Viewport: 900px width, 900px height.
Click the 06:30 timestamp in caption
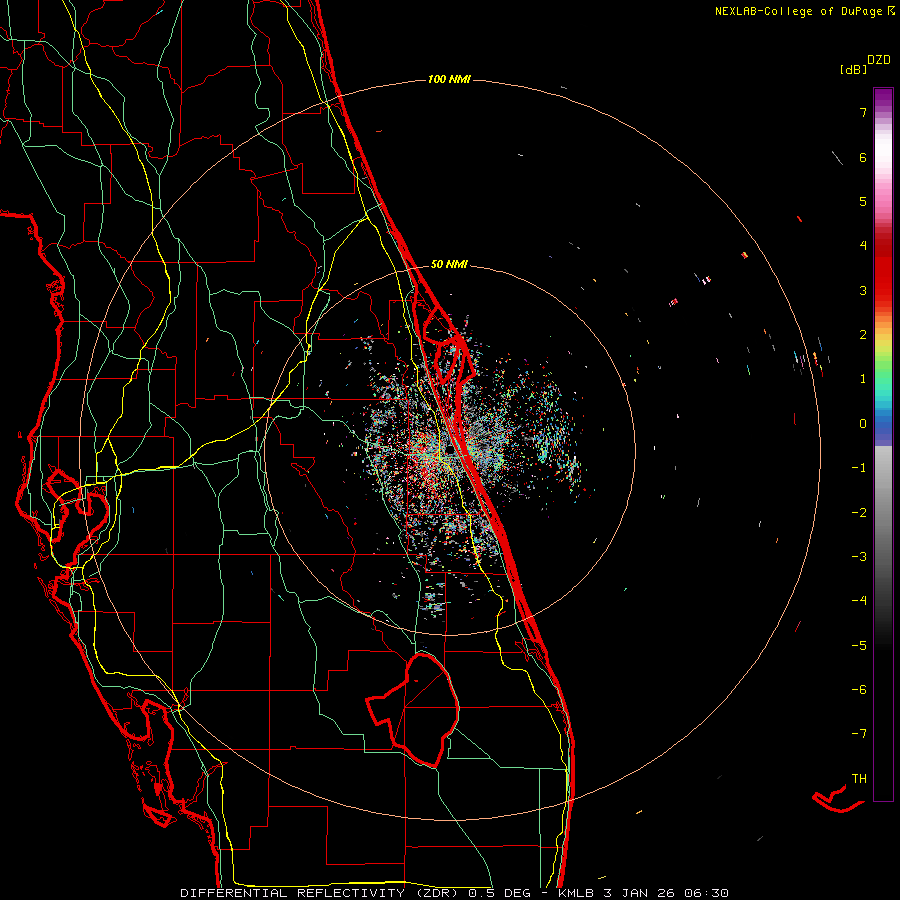pyautogui.click(x=707, y=893)
